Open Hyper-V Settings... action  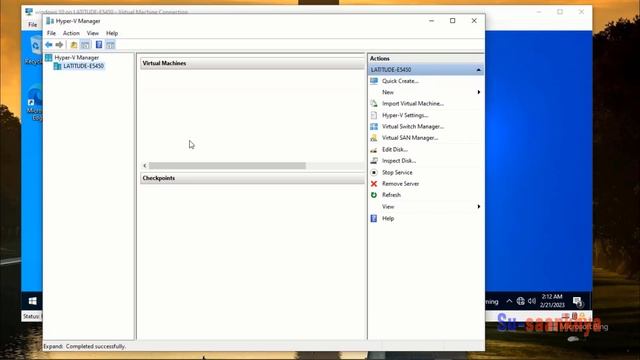(x=405, y=115)
